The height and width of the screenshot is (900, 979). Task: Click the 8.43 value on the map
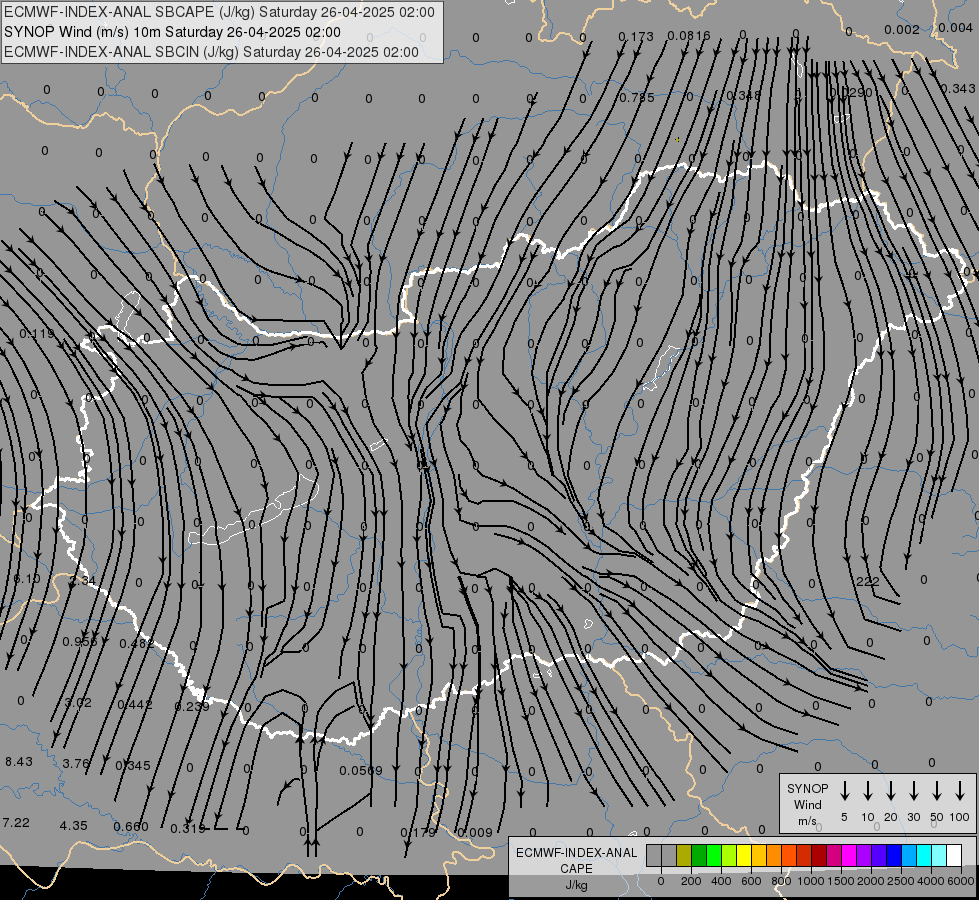[19, 761]
